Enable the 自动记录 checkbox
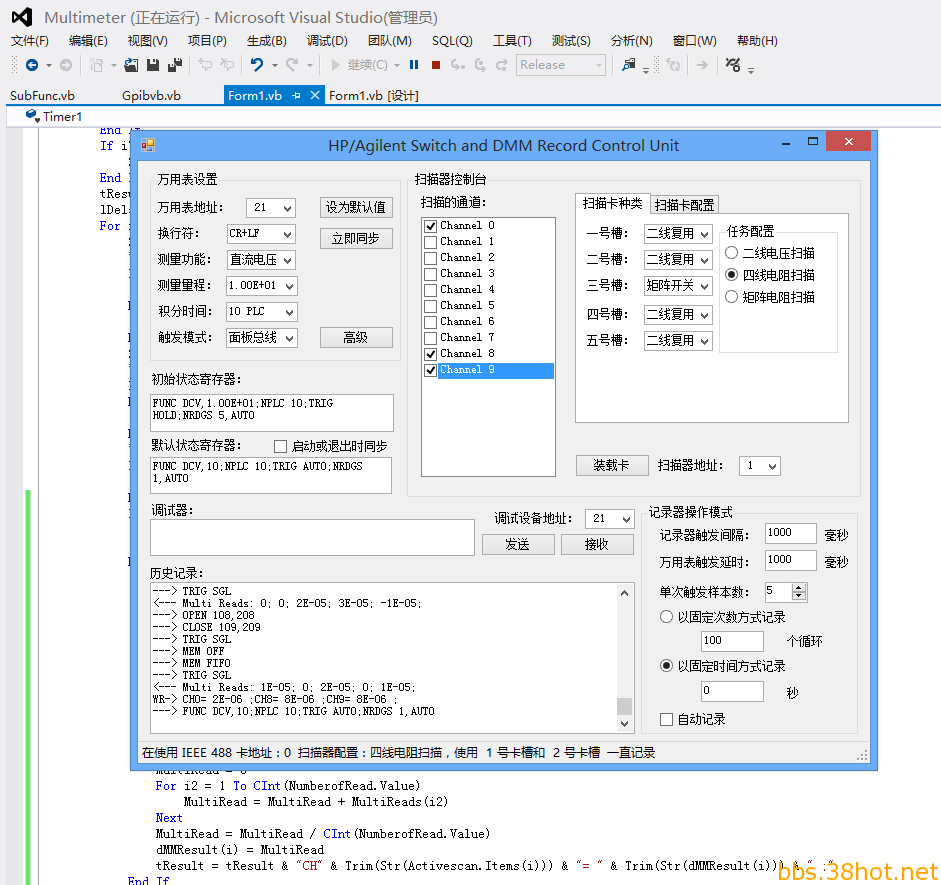The height and width of the screenshot is (885, 941). 666,719
